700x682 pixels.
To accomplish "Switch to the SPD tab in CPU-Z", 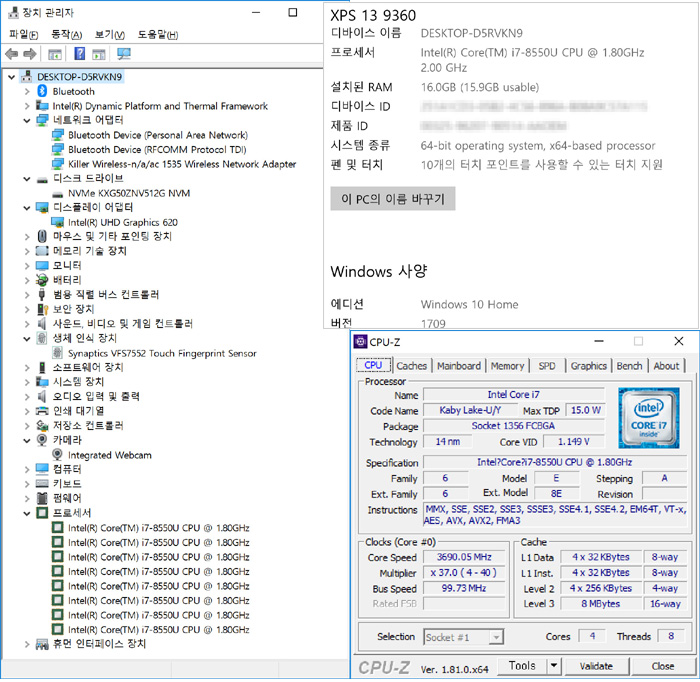I will tap(547, 366).
